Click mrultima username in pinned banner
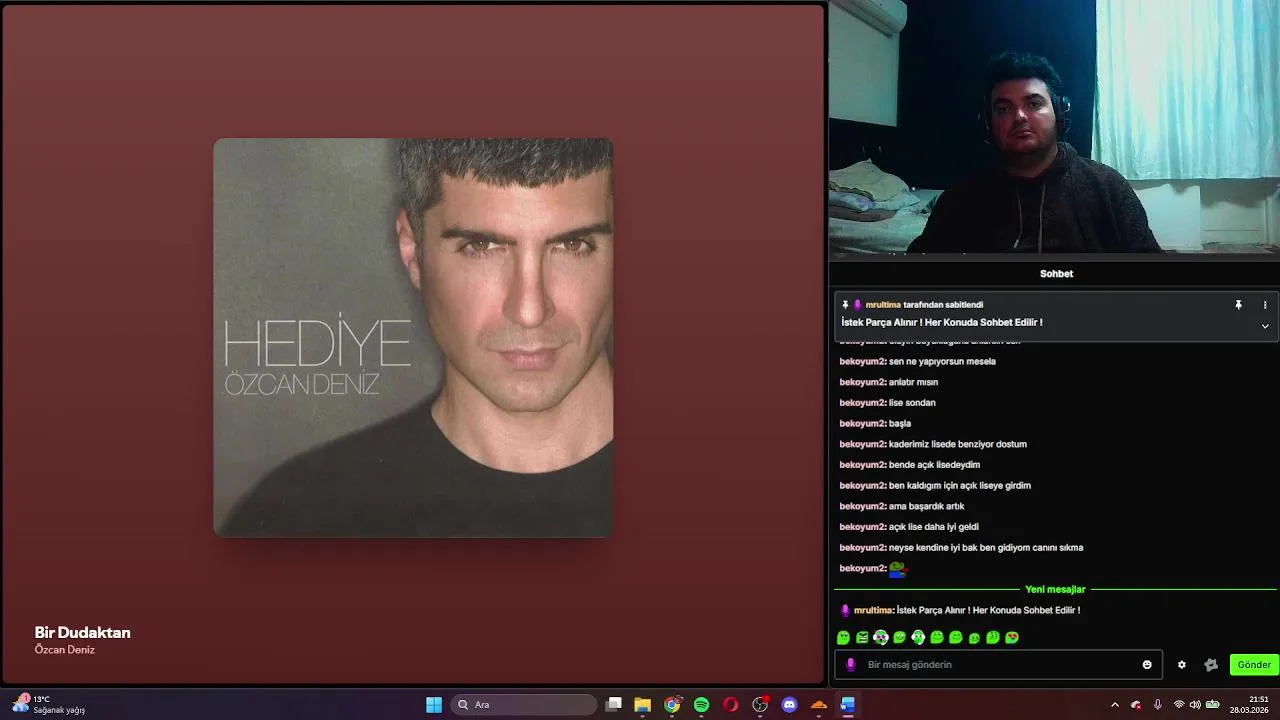Screen dimensions: 1280x720 pyautogui.click(x=883, y=305)
